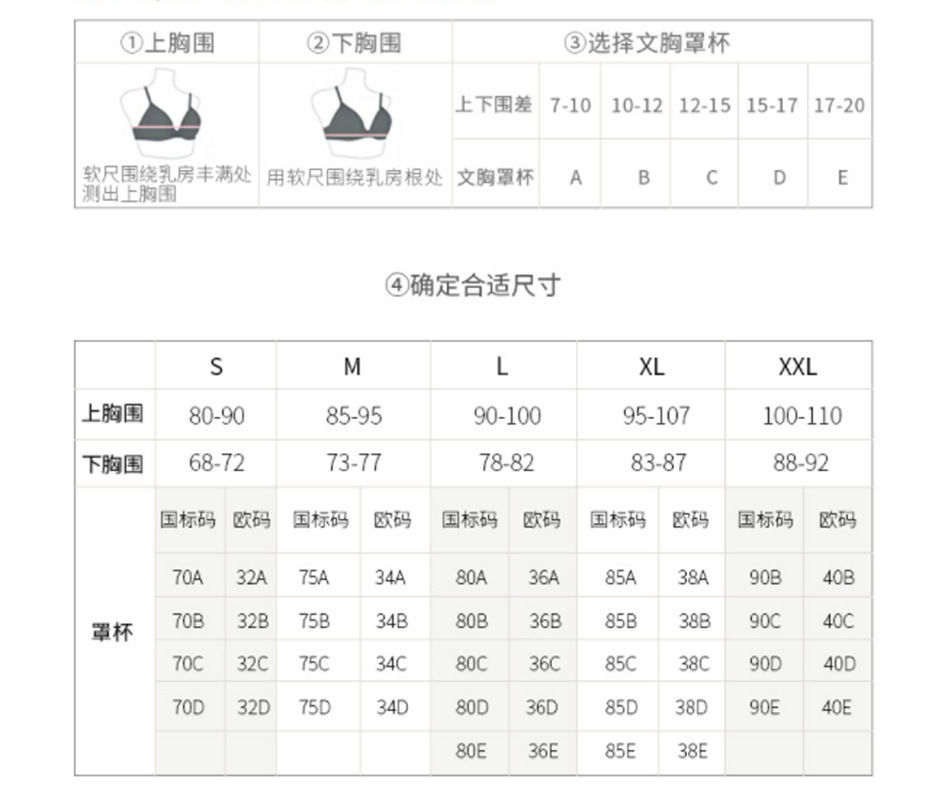950x800 pixels.
Task: Click the 7-10 bust difference cell
Action: pos(570,105)
